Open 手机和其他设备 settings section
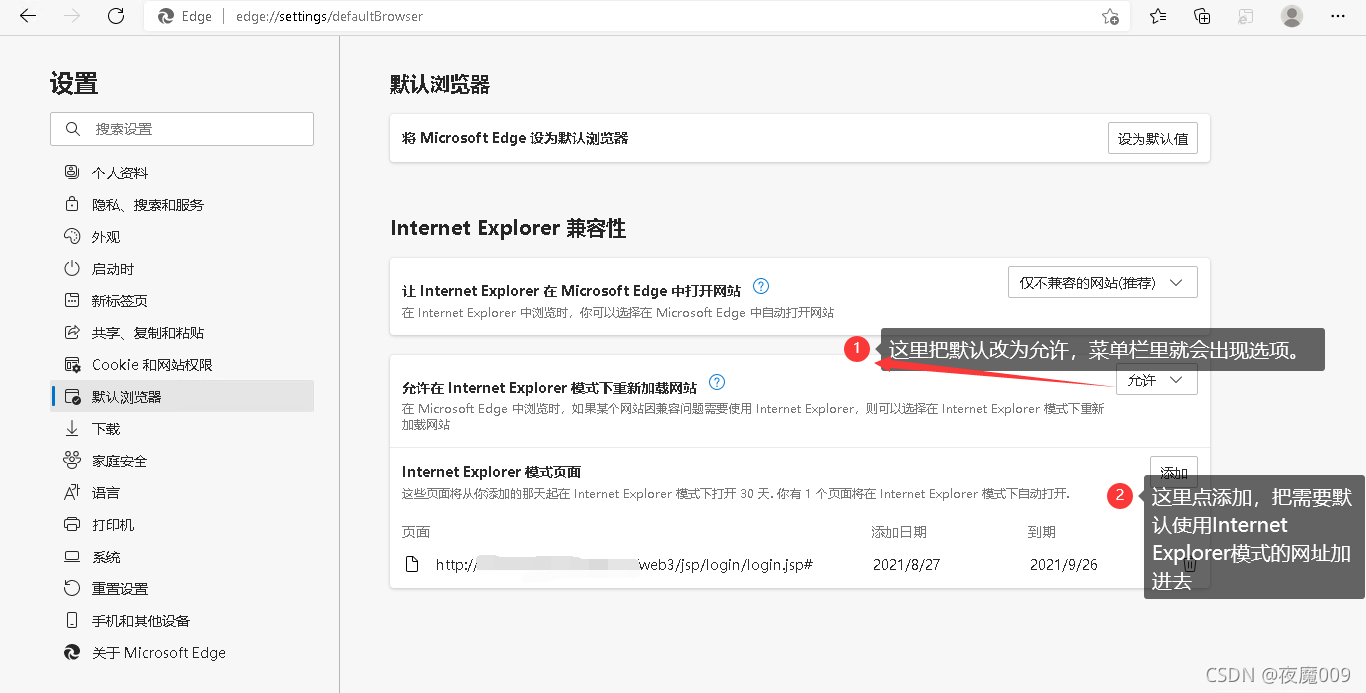 pyautogui.click(x=182, y=621)
